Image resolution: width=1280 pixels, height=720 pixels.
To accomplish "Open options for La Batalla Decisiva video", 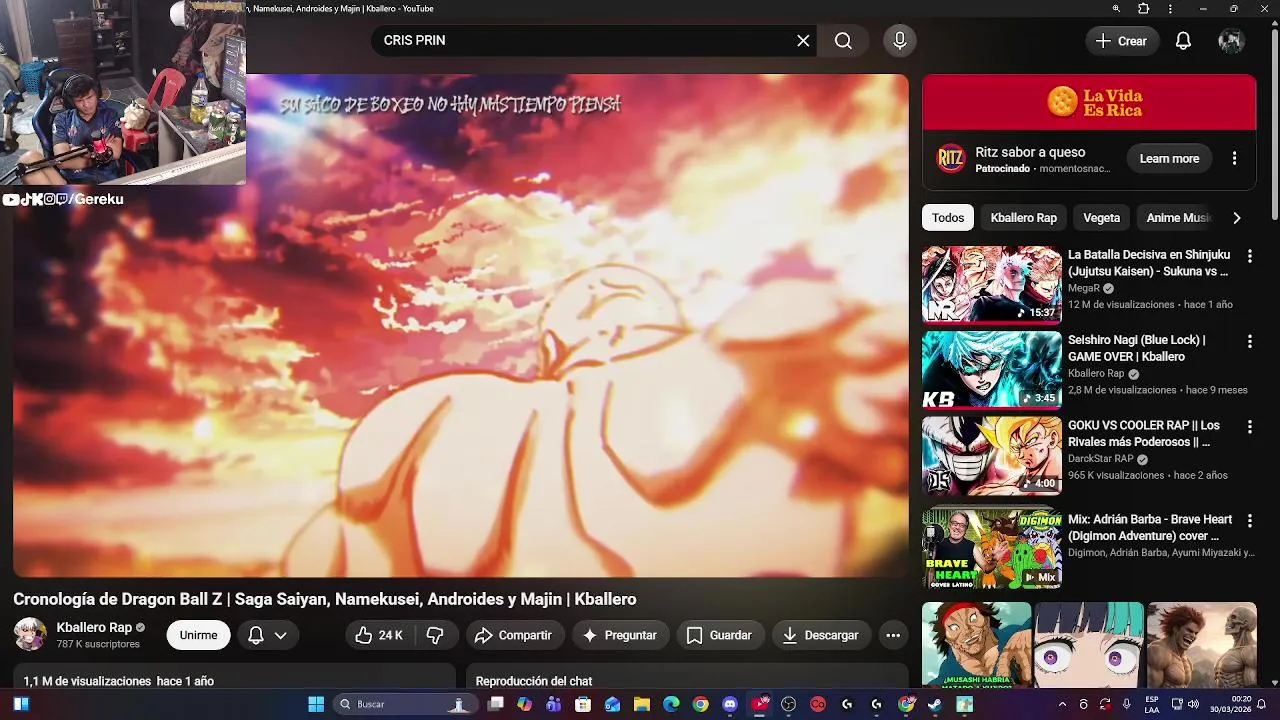I will 1249,256.
